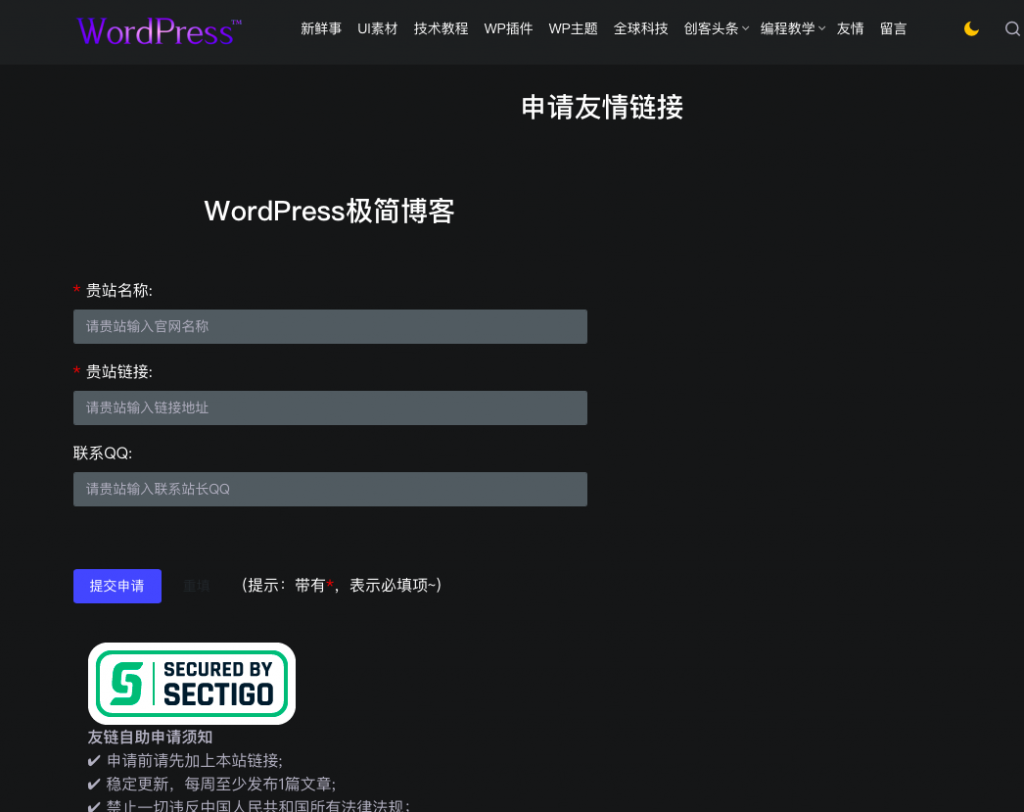Open search using the magnifier icon
The height and width of the screenshot is (812, 1024).
point(1012,29)
